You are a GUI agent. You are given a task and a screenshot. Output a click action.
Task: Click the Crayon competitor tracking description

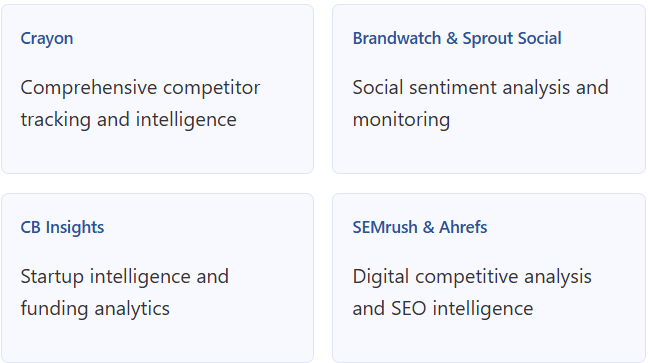click(141, 104)
